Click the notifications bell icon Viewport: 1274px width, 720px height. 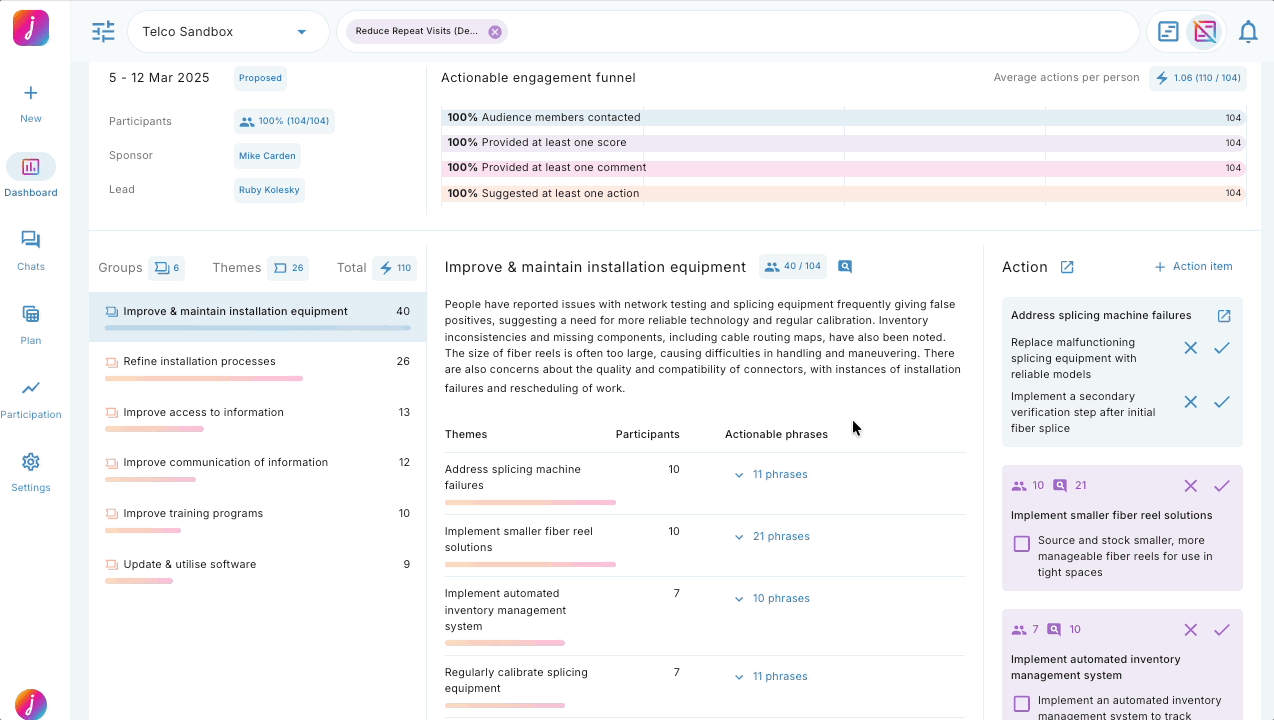coord(1247,32)
